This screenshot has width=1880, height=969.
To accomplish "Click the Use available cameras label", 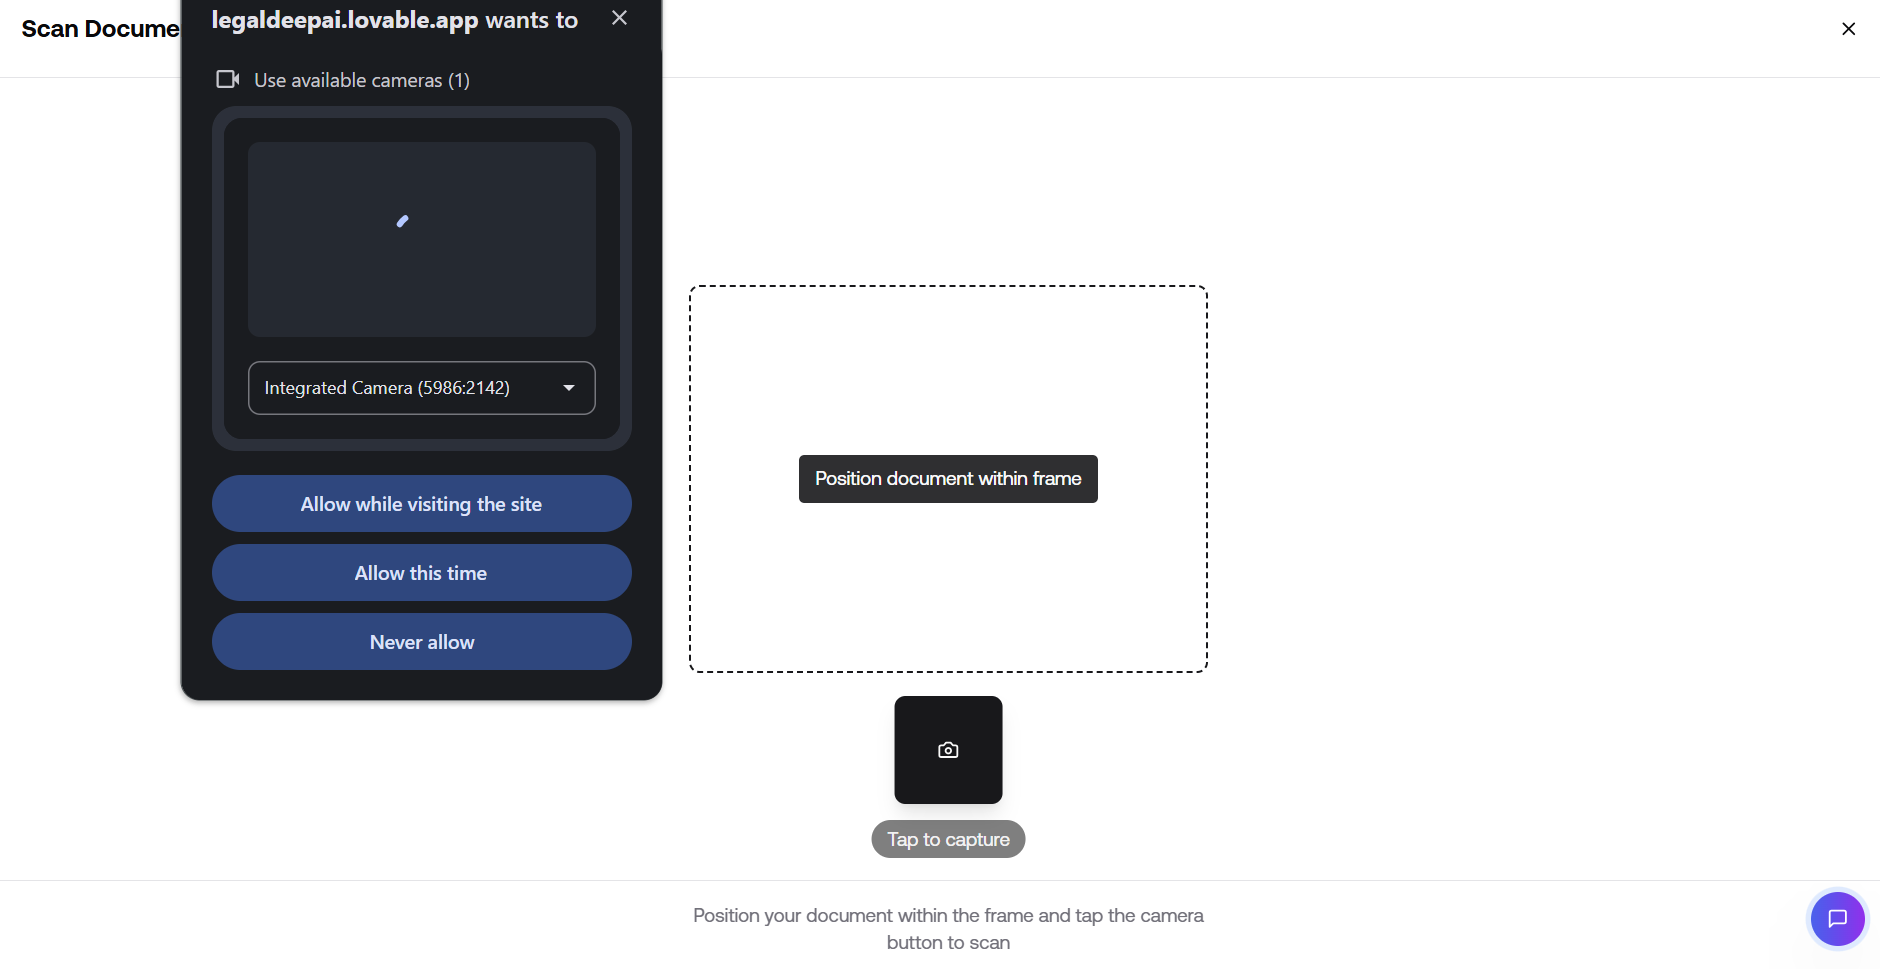I will [x=361, y=80].
